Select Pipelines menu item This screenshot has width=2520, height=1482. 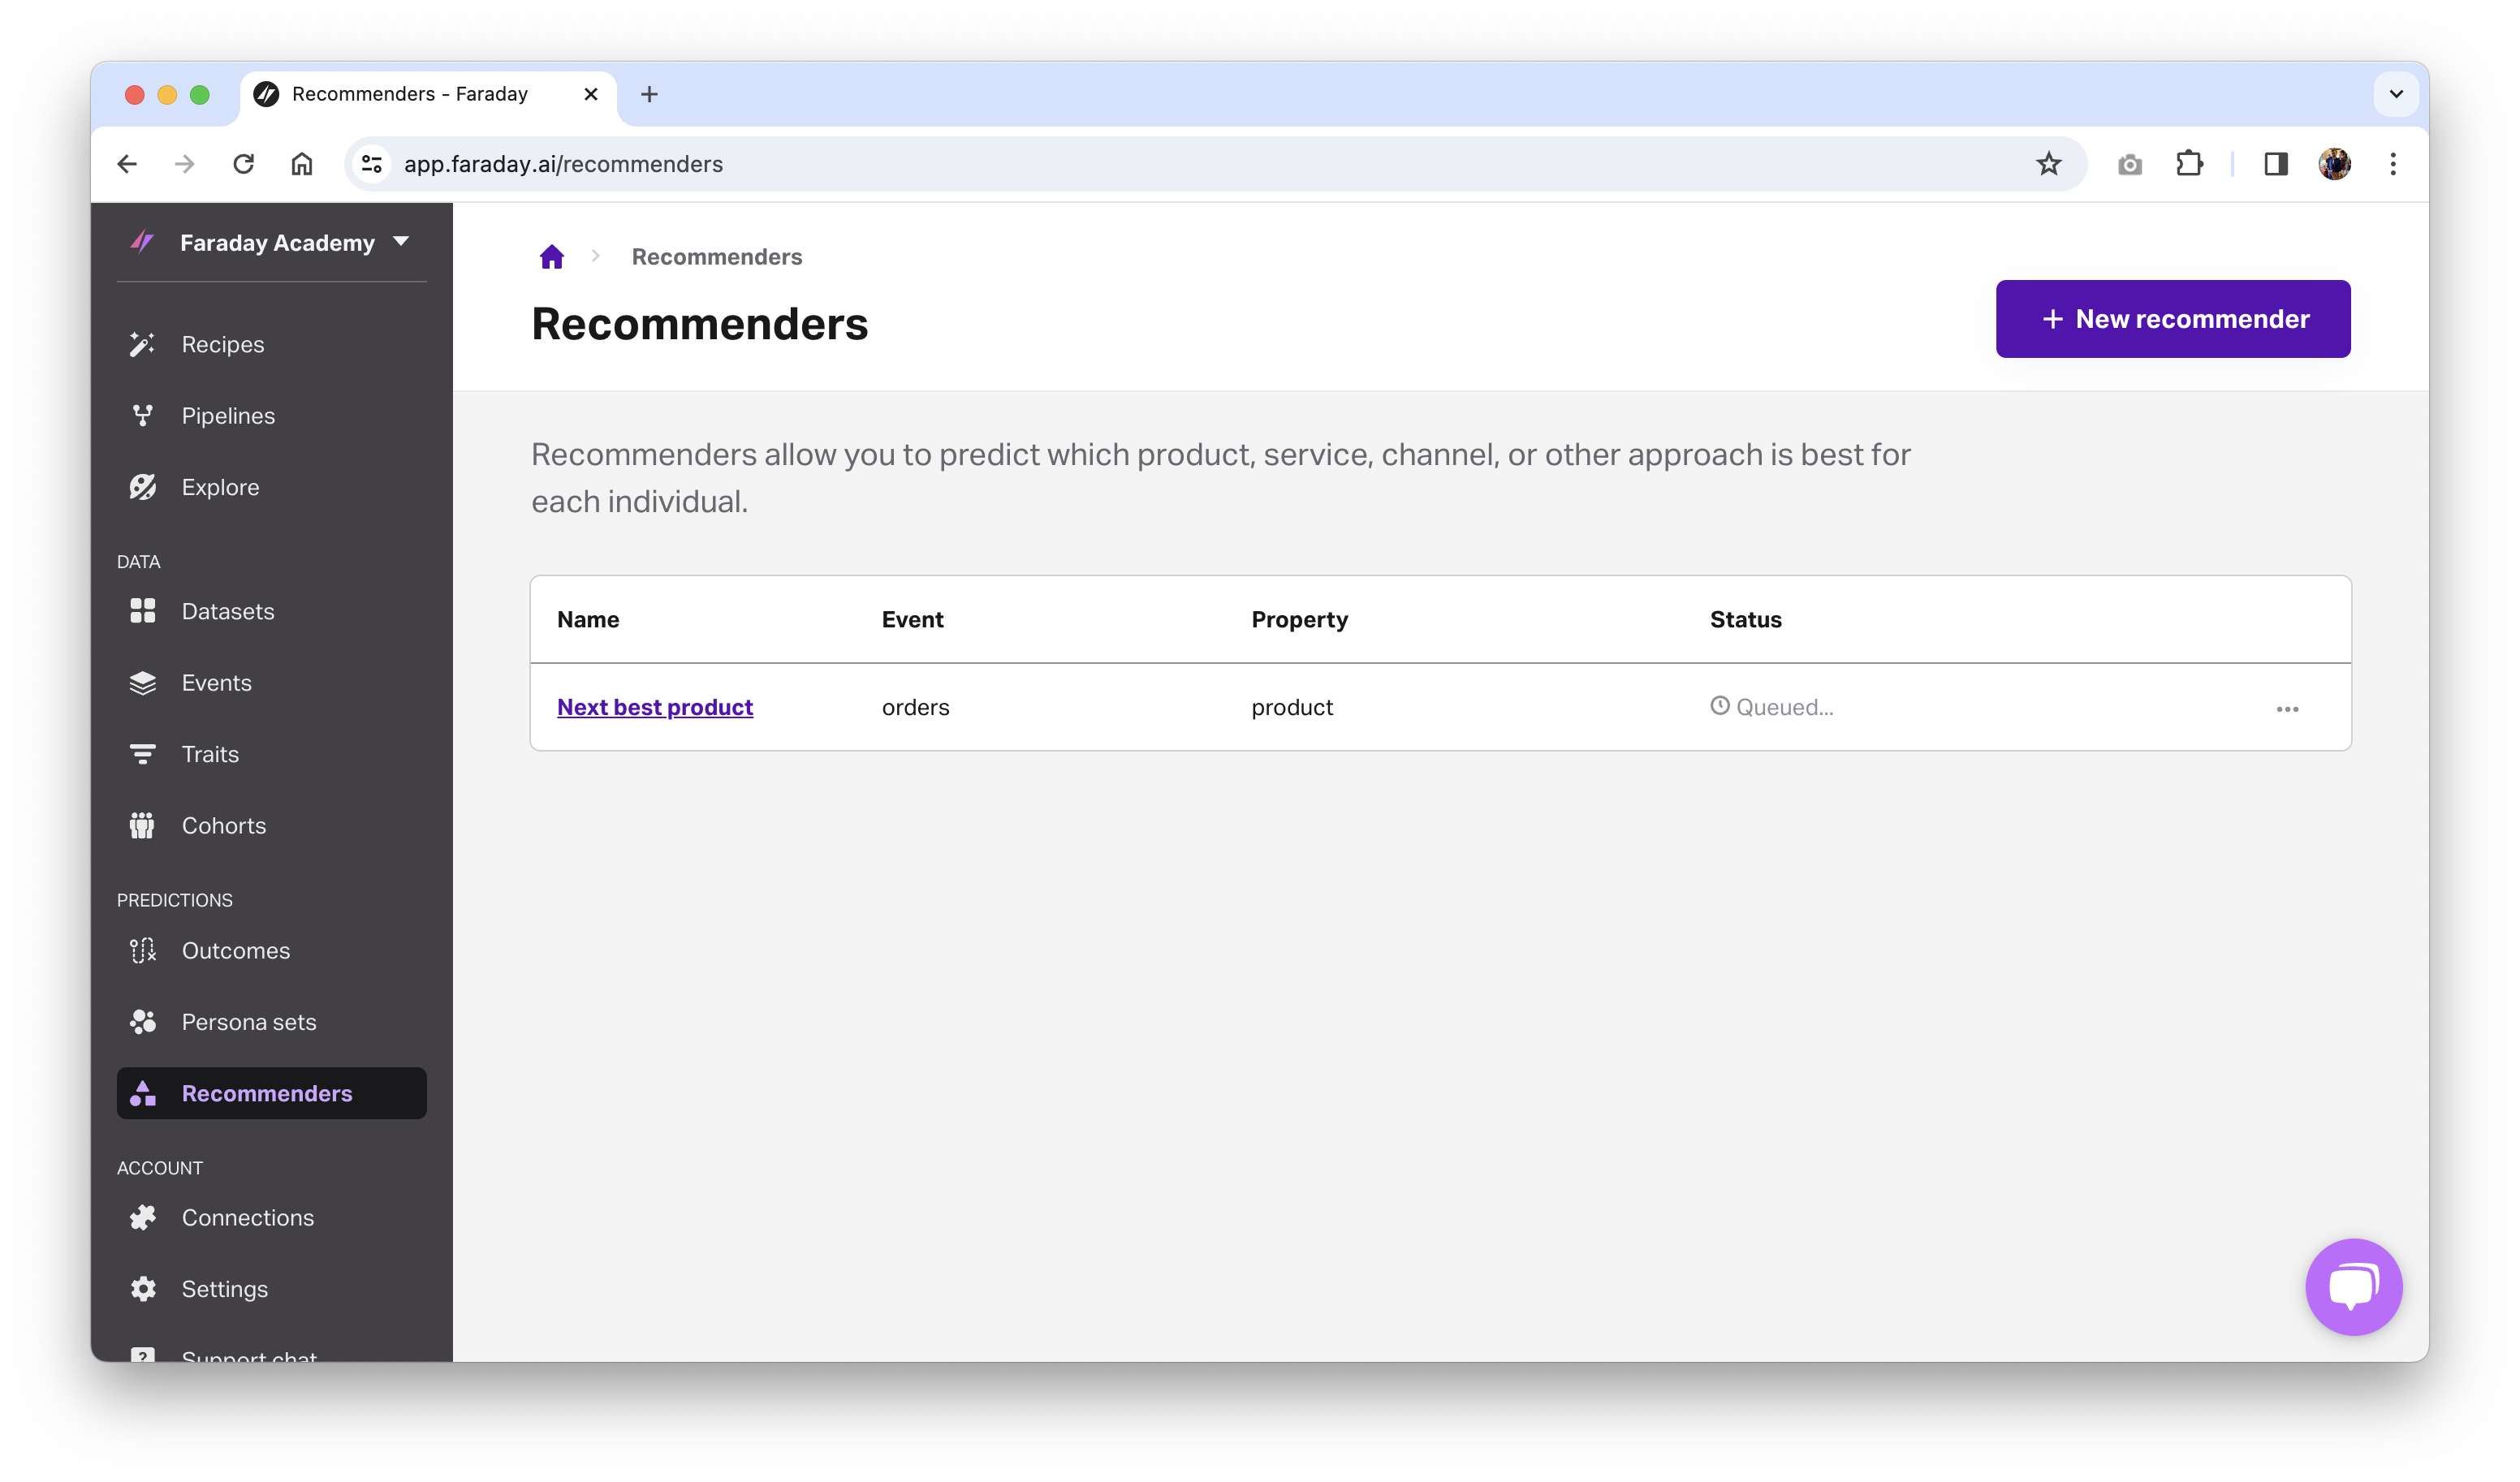coord(271,416)
